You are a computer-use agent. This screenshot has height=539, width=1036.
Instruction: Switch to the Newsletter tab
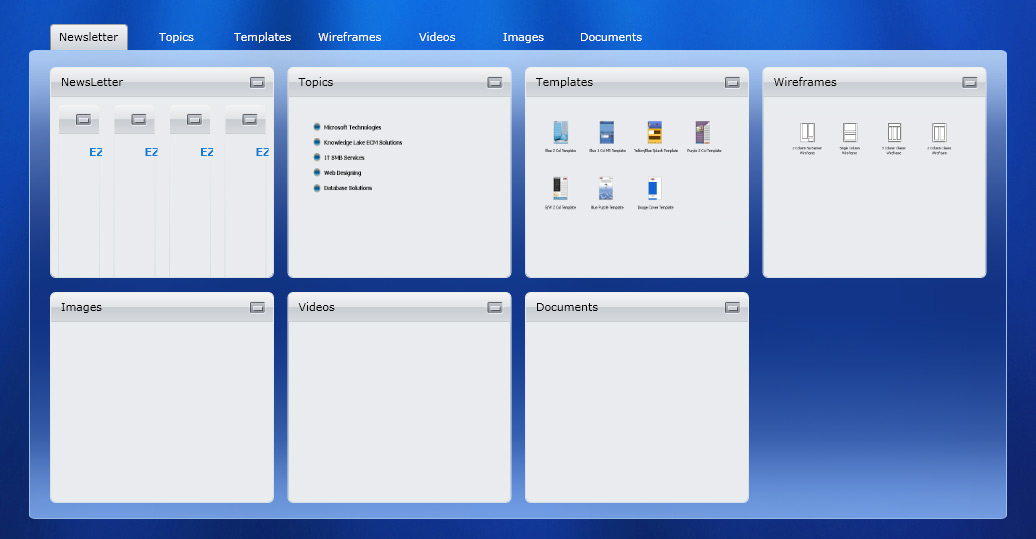pos(89,37)
